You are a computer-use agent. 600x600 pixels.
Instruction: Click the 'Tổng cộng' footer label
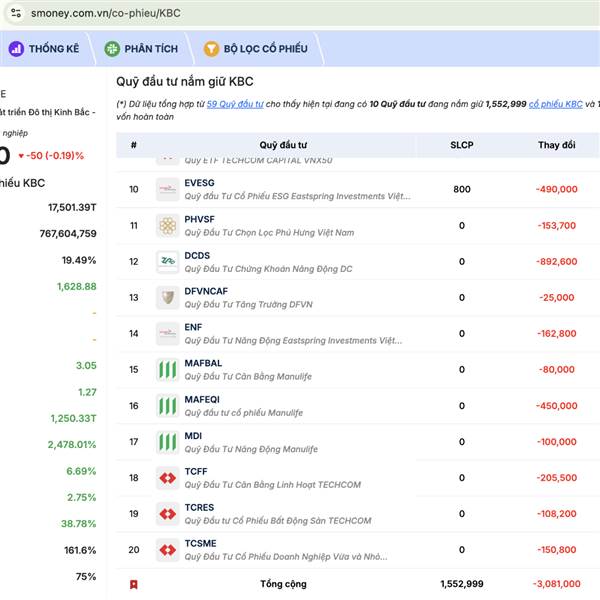pyautogui.click(x=283, y=584)
